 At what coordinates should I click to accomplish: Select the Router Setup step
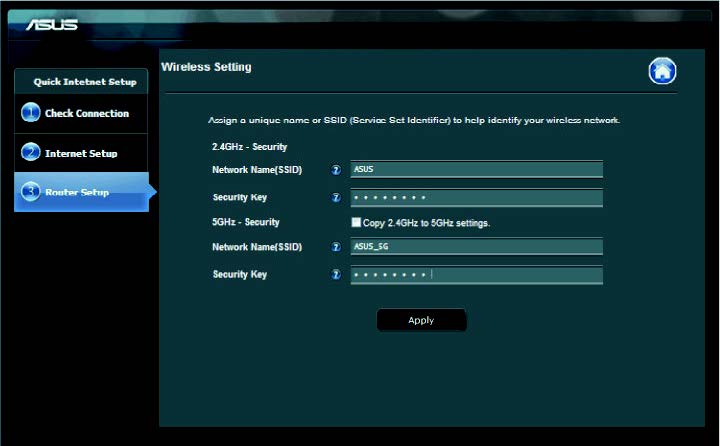click(81, 192)
